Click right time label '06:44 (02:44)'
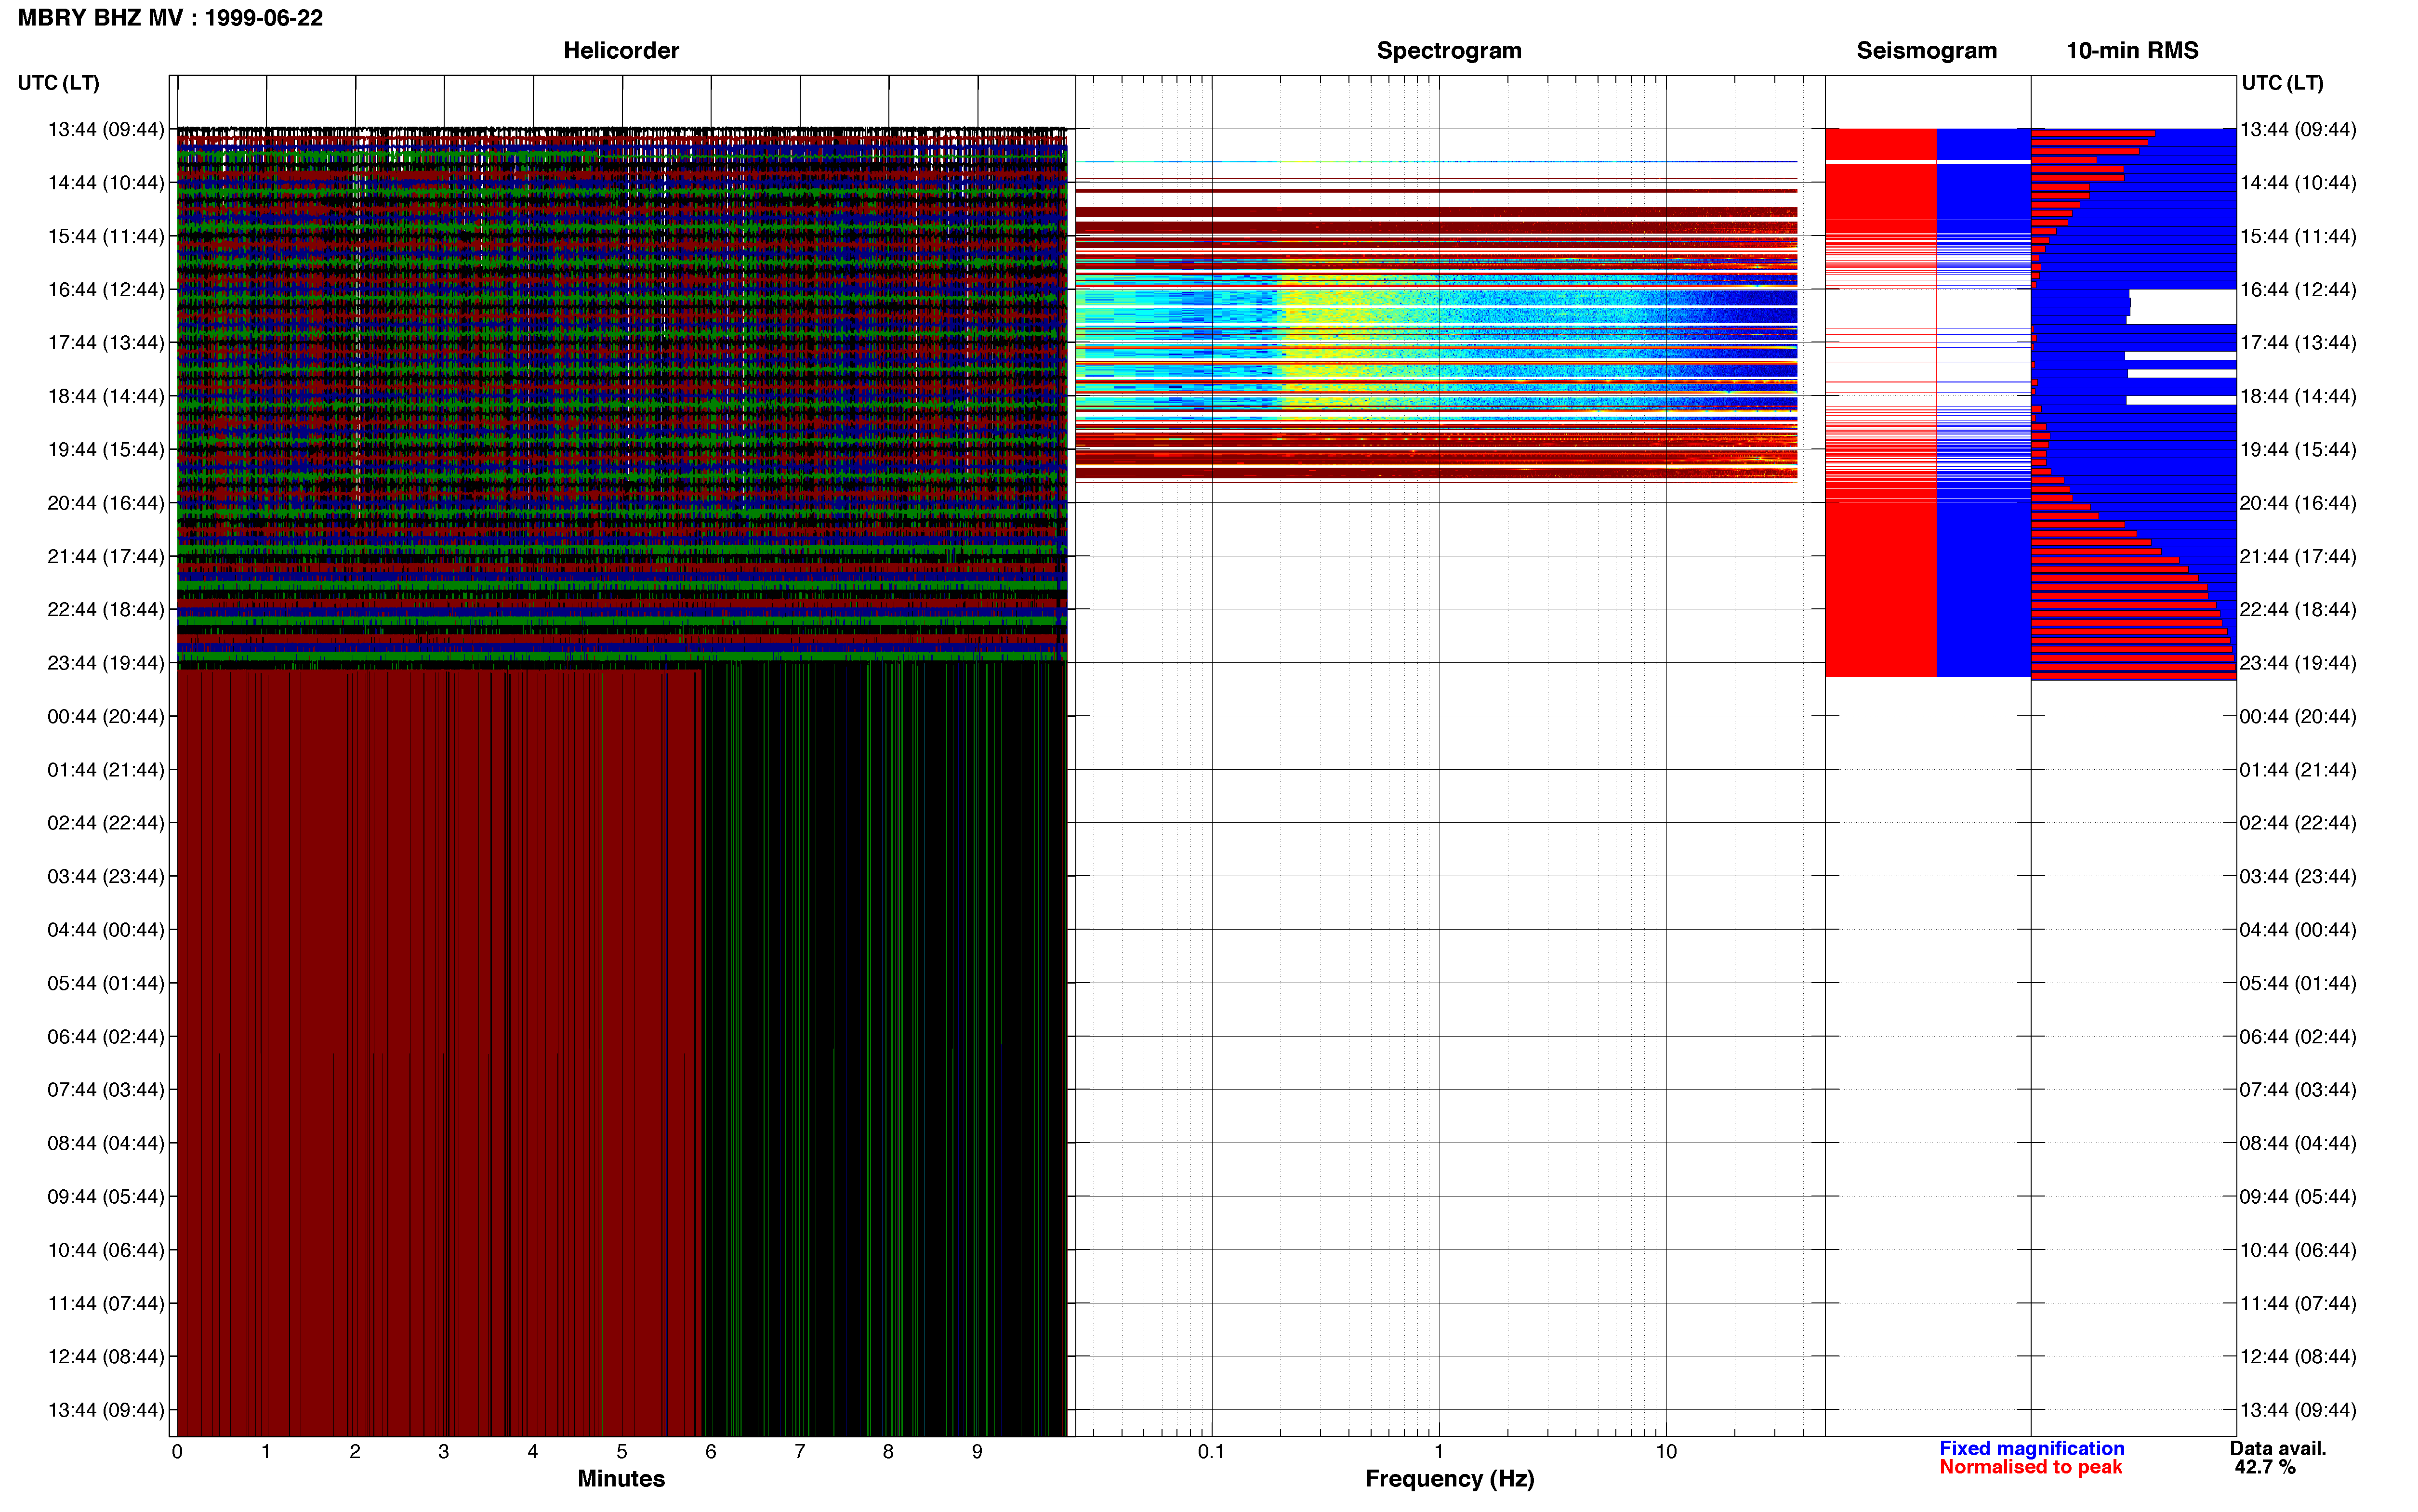Viewport: 2418px width, 1512px height. 2298,1037
